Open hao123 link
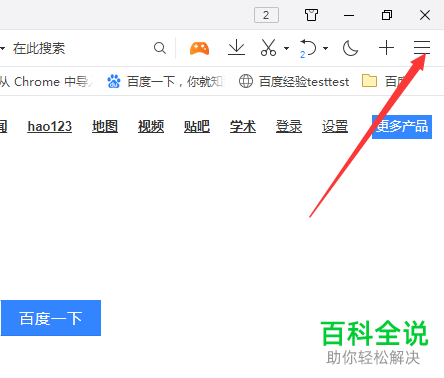This screenshot has height=378, width=444. (50, 127)
